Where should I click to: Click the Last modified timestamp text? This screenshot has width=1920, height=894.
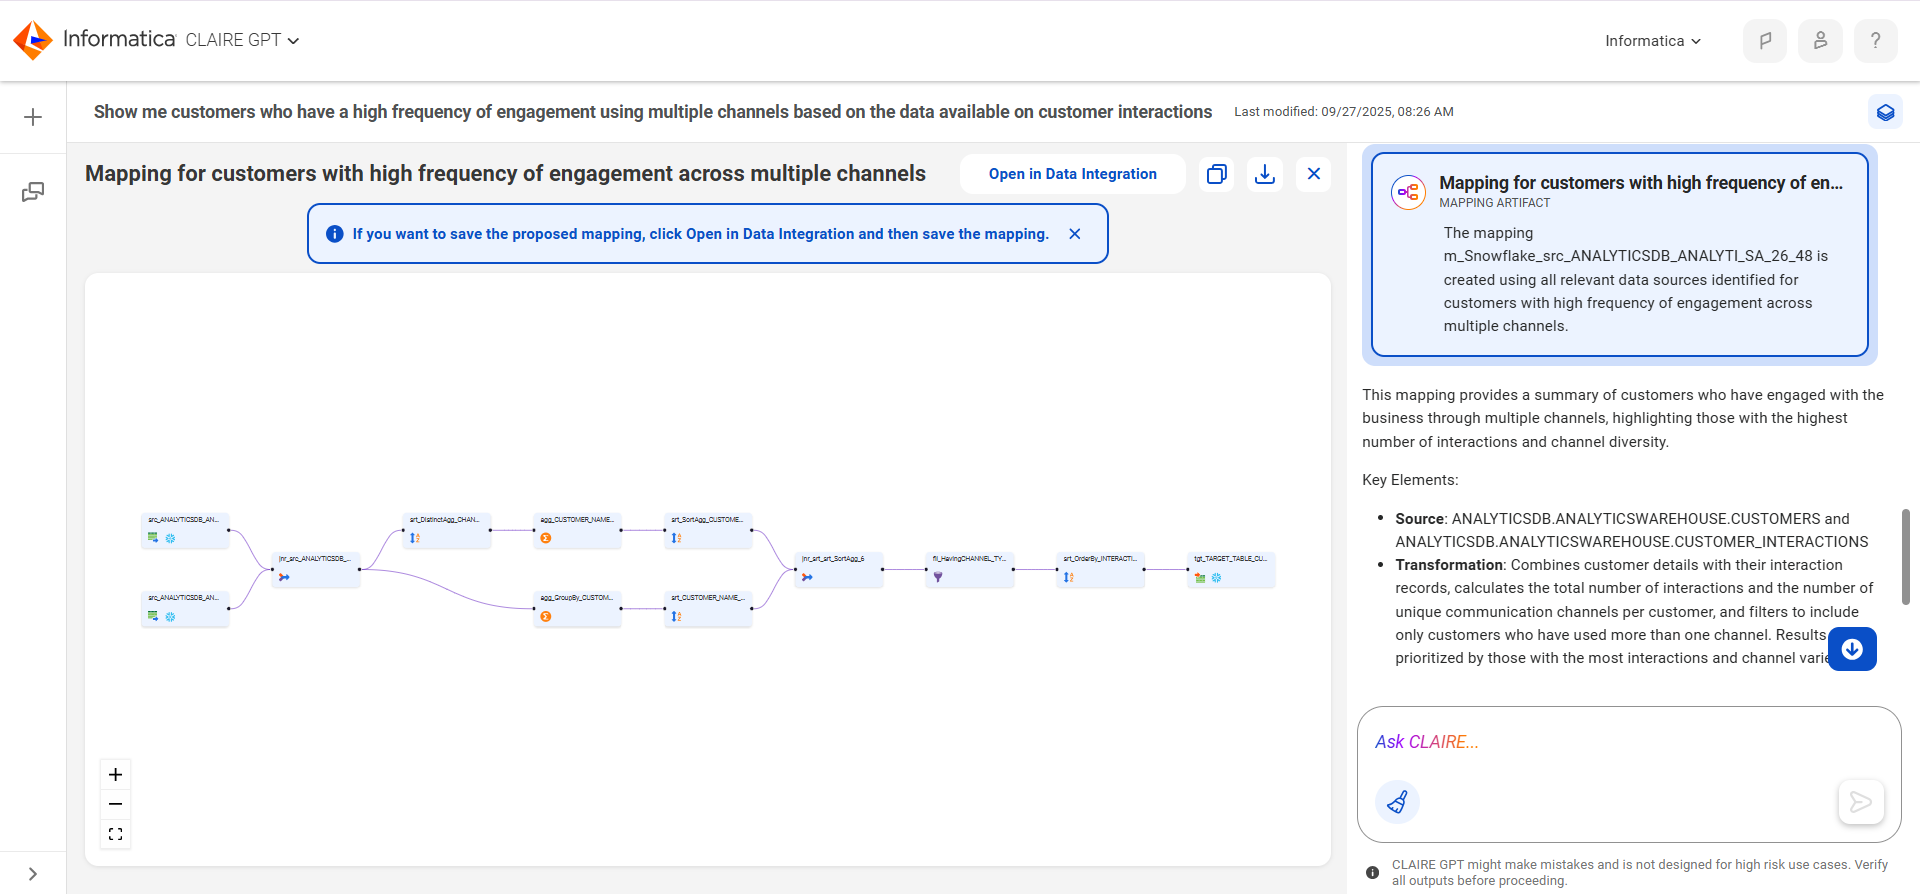[1344, 112]
